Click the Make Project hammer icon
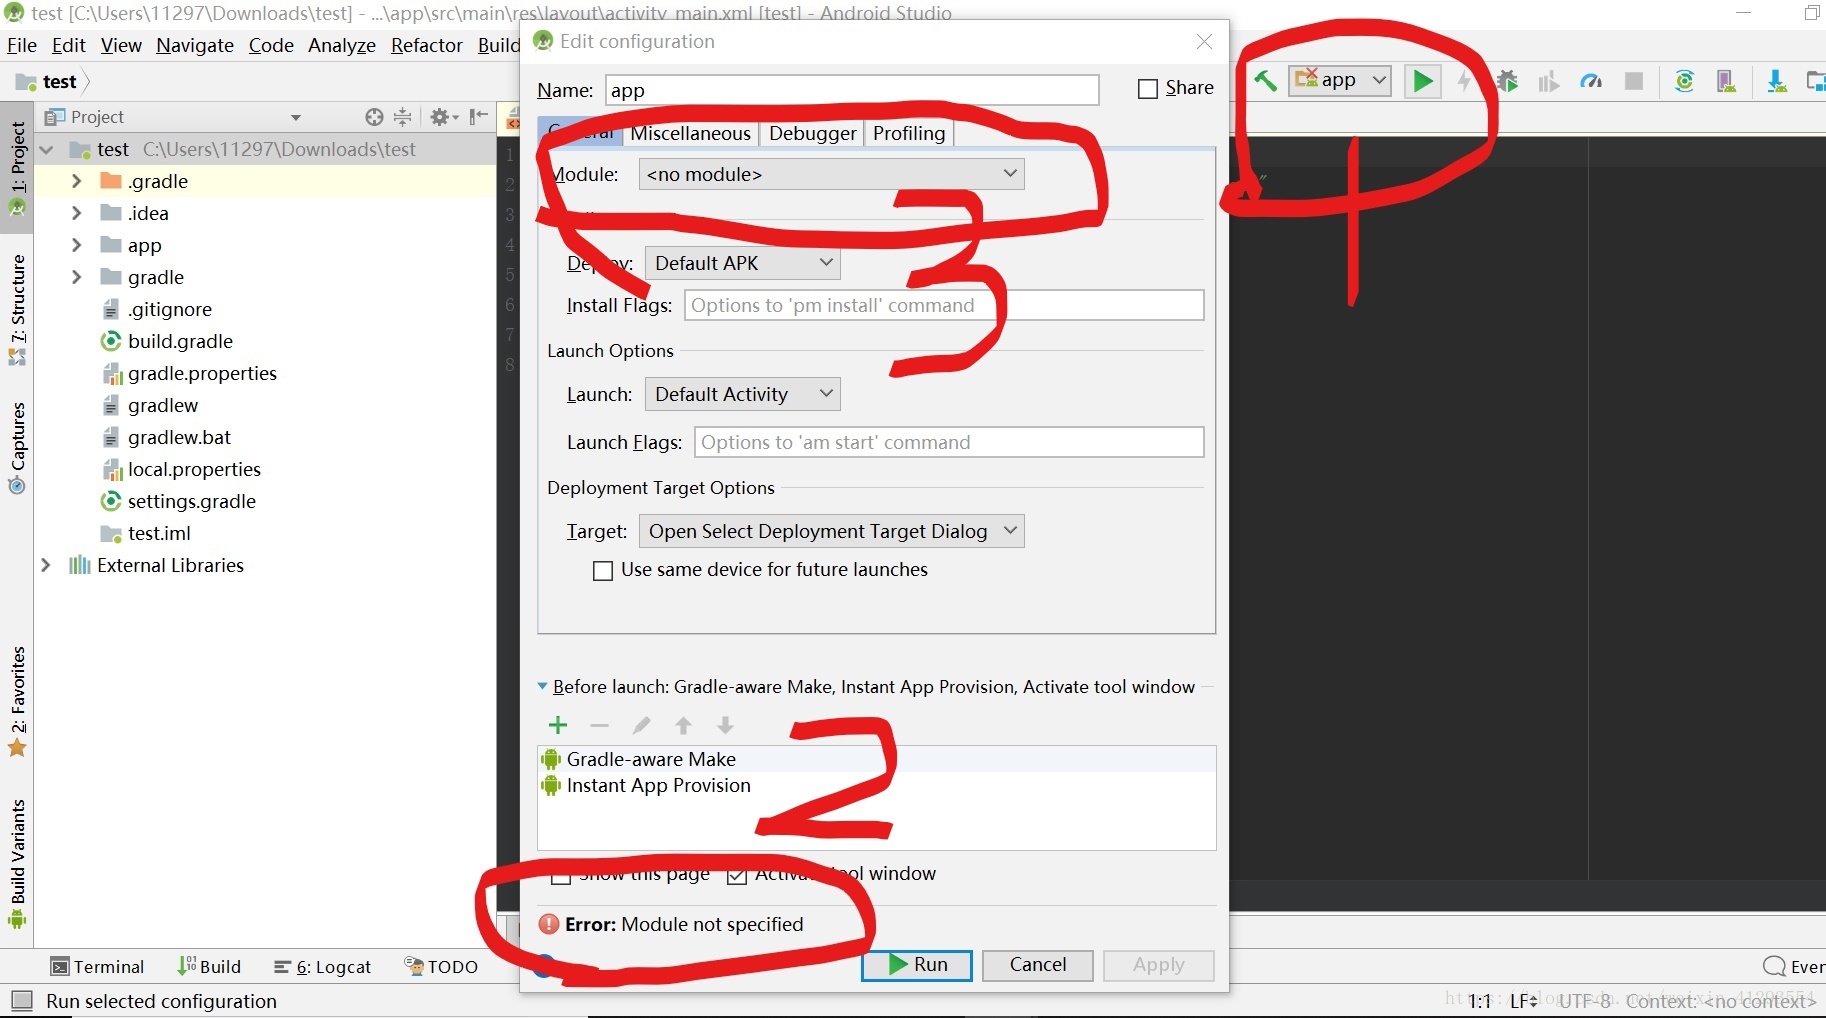 pos(1265,81)
